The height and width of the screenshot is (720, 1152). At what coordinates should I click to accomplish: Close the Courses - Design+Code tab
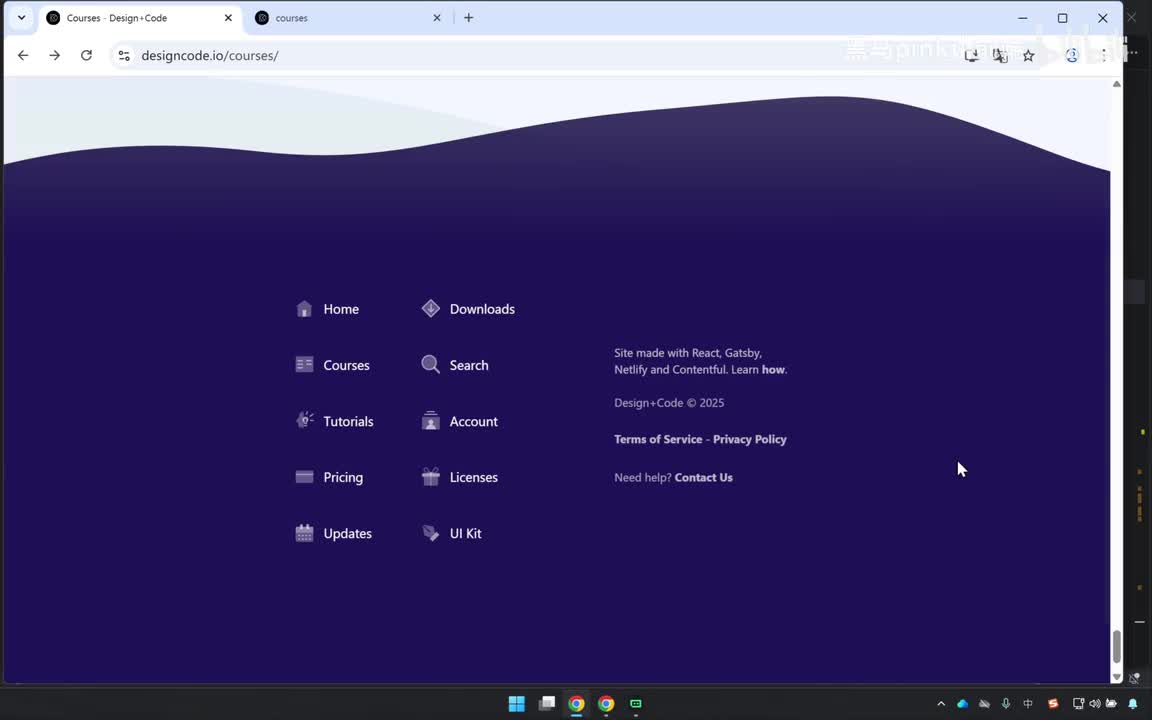click(x=228, y=18)
